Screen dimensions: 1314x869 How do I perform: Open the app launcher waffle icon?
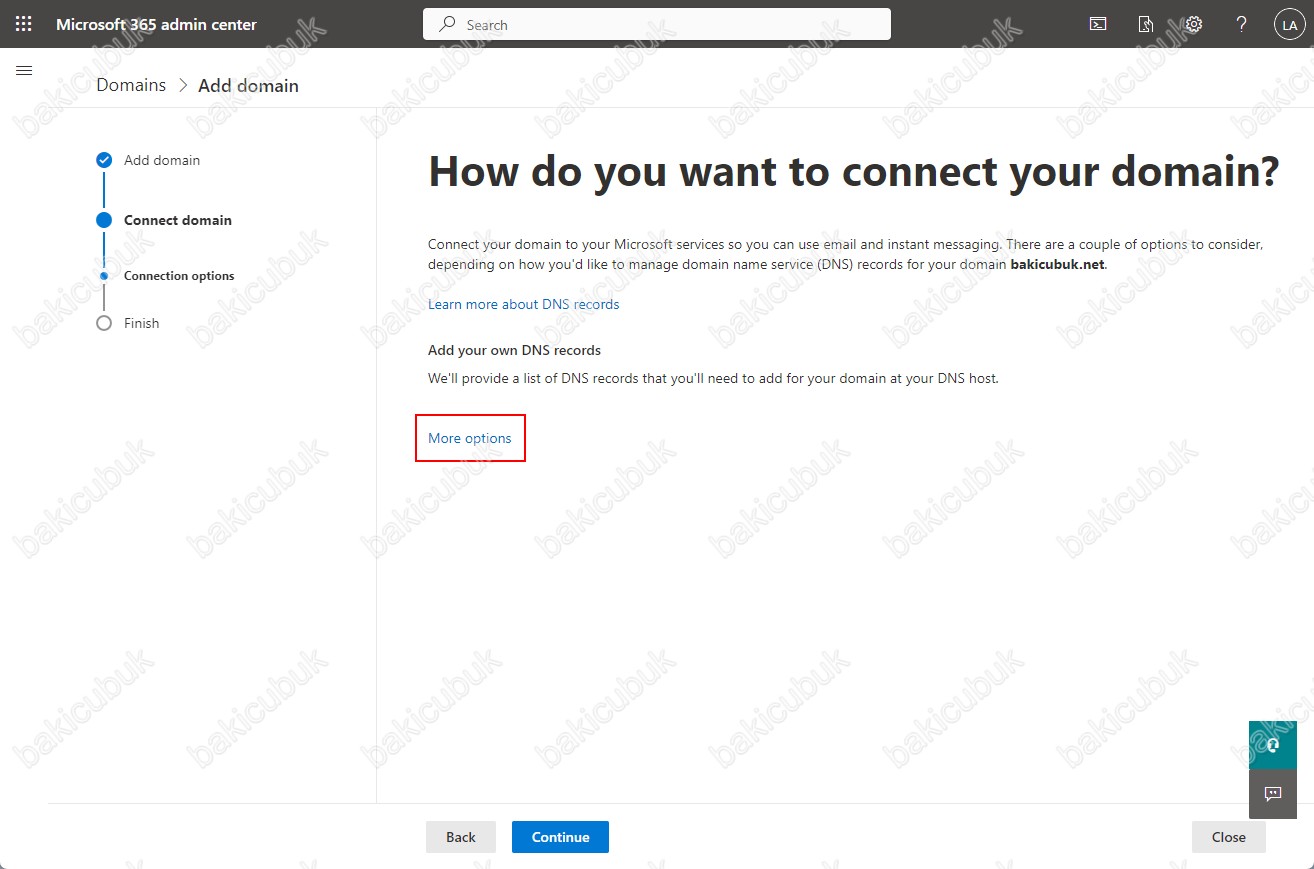24,24
